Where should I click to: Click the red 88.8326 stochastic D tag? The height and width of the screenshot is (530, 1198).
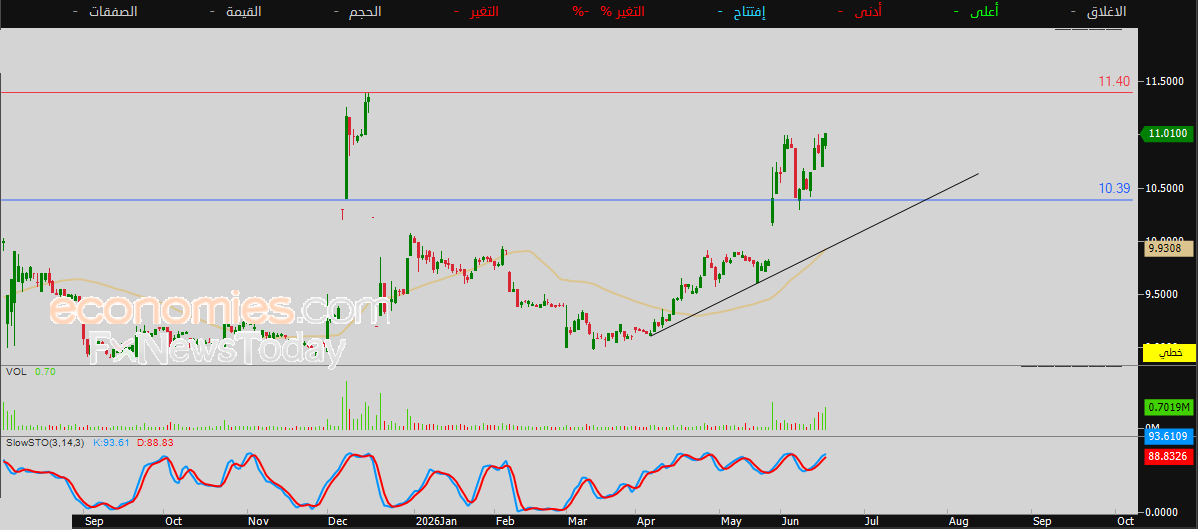(1169, 456)
